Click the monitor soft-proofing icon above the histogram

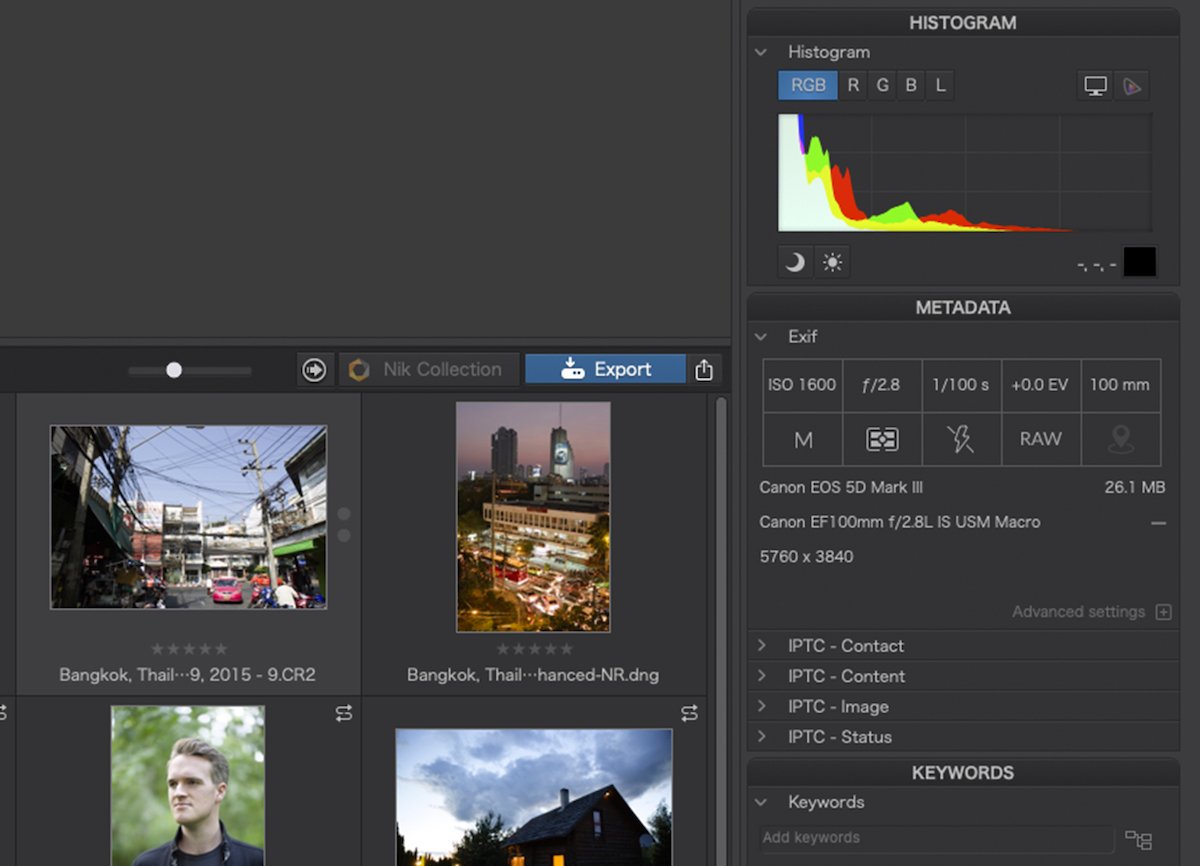1094,86
